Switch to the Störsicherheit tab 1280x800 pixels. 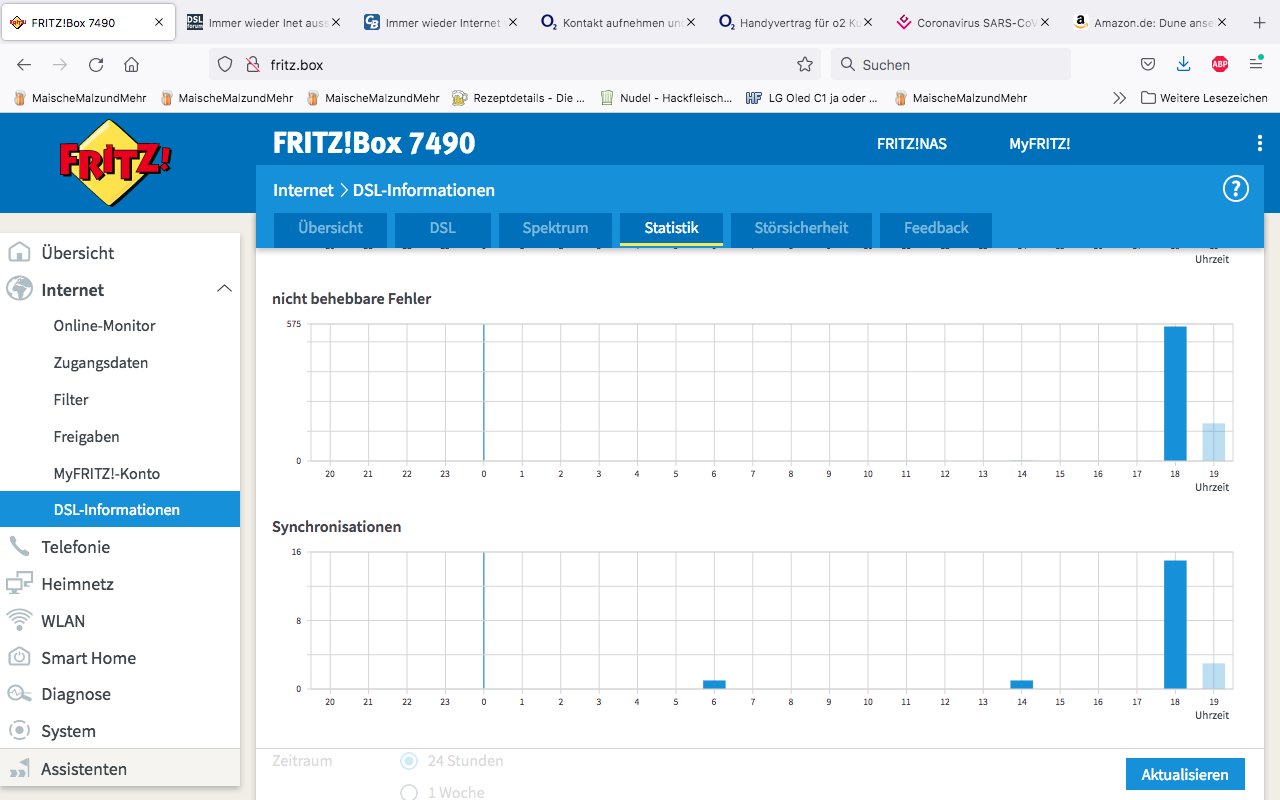[x=801, y=228]
